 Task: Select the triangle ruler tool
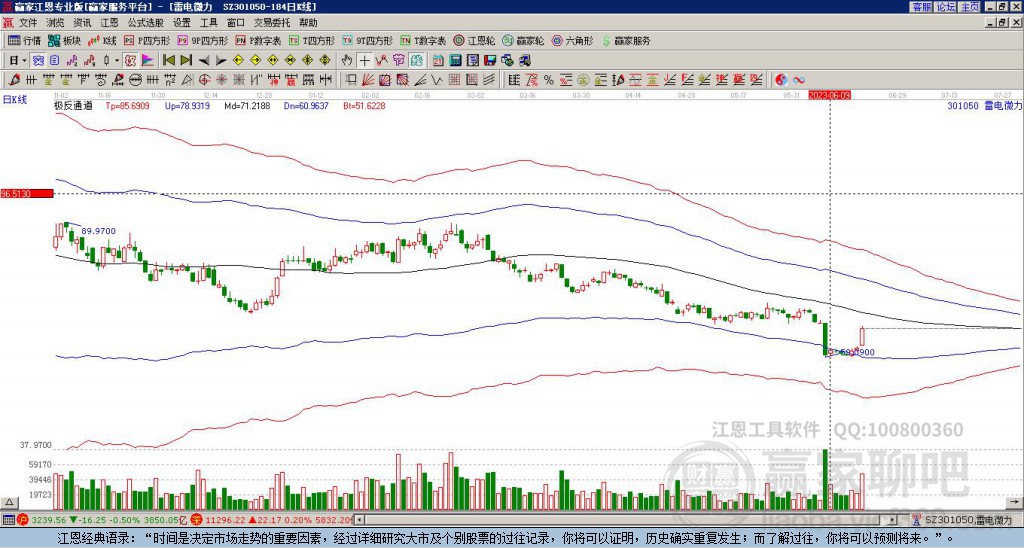click(187, 80)
